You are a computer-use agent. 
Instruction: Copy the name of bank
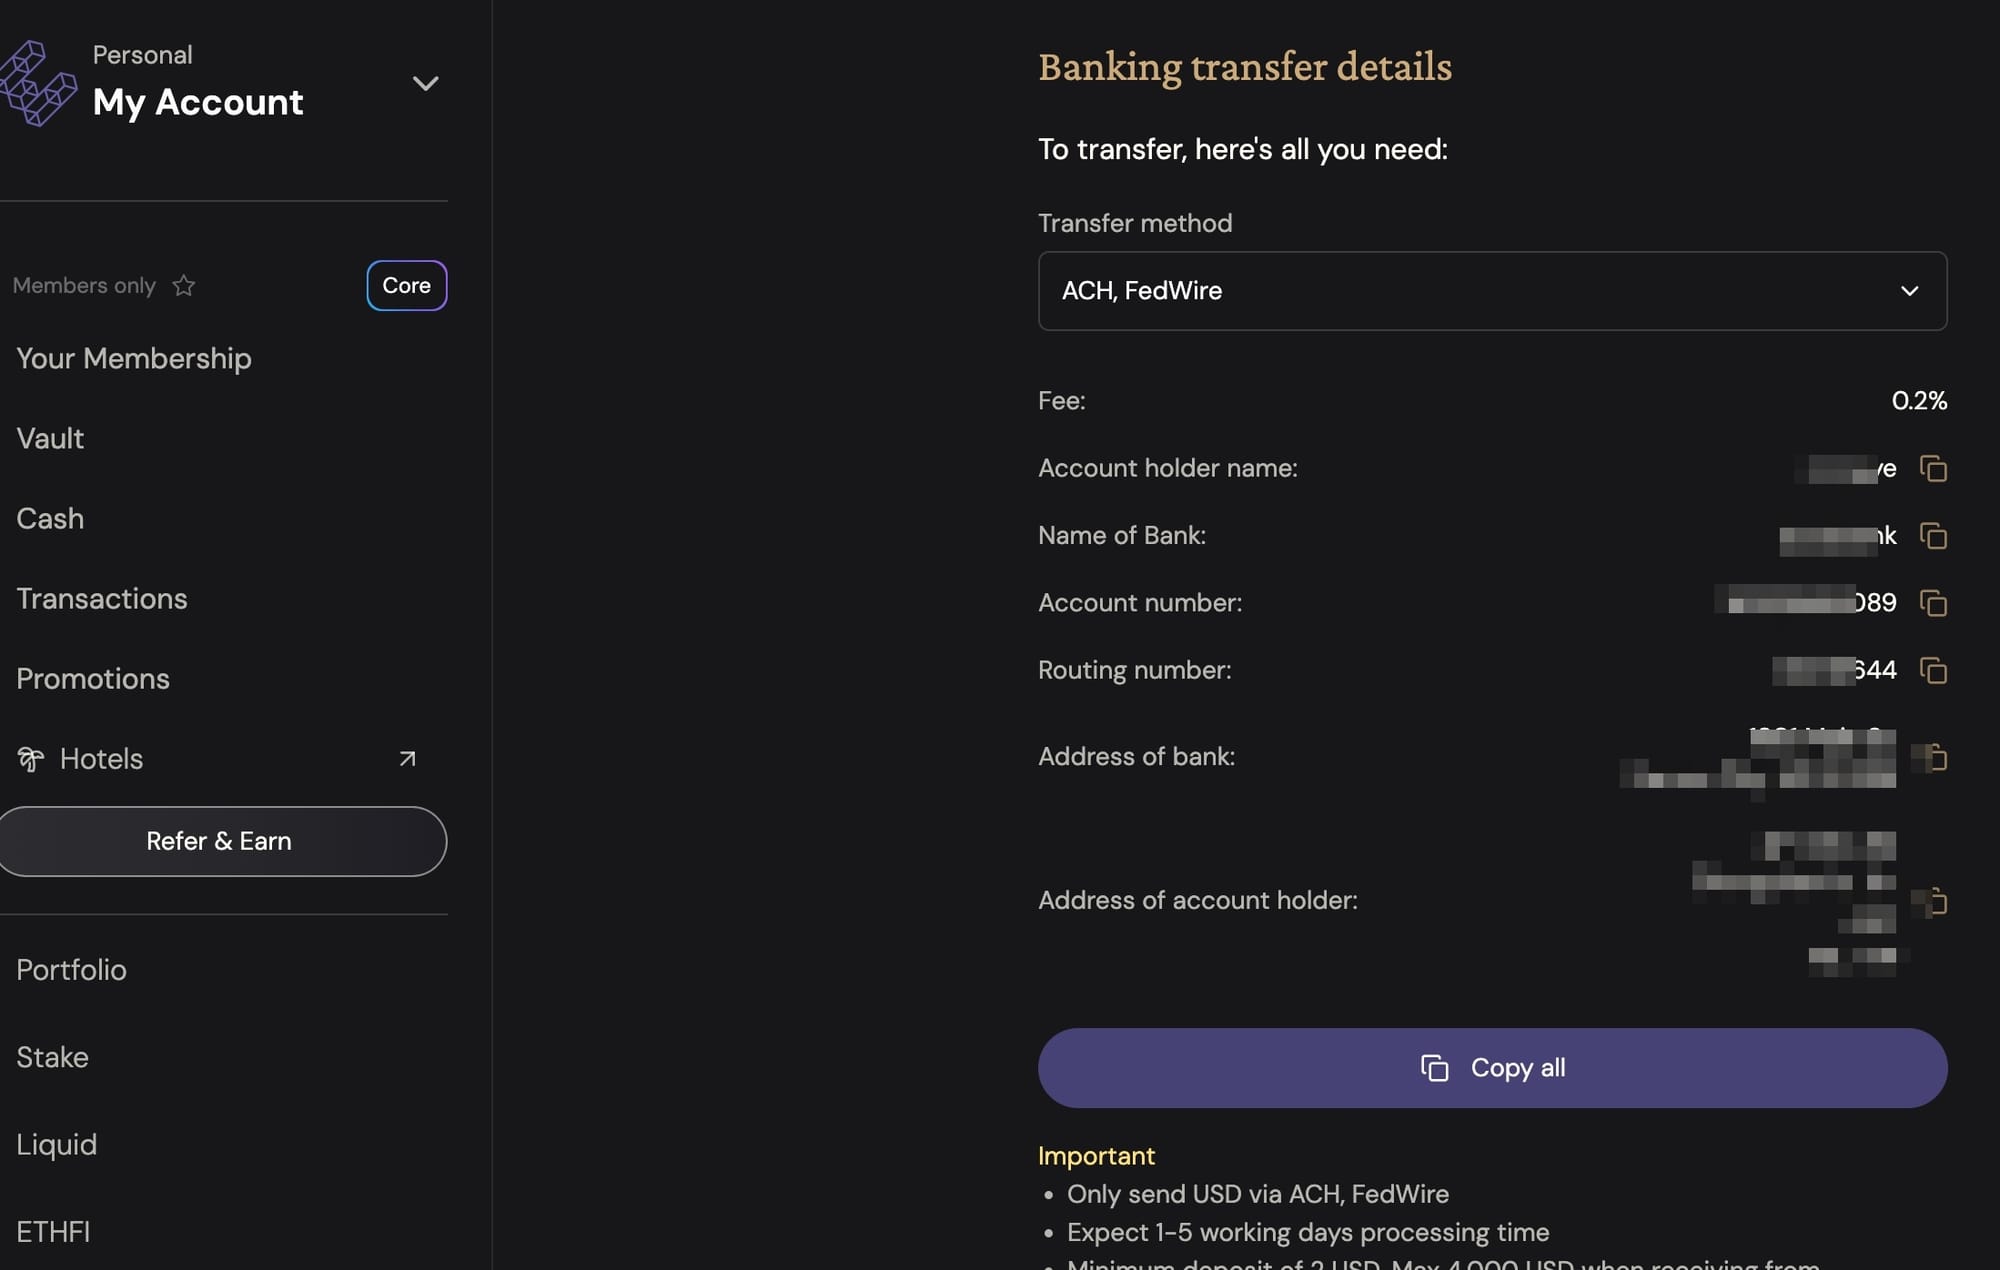coord(1933,536)
